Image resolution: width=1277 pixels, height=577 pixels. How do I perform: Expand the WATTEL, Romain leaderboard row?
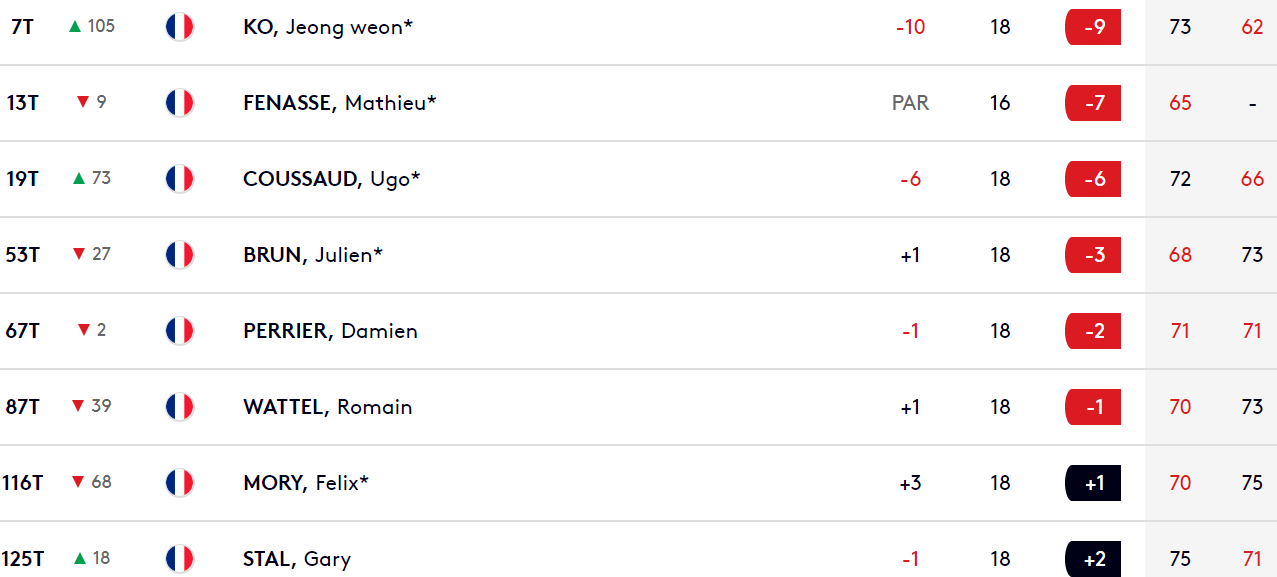(x=638, y=407)
